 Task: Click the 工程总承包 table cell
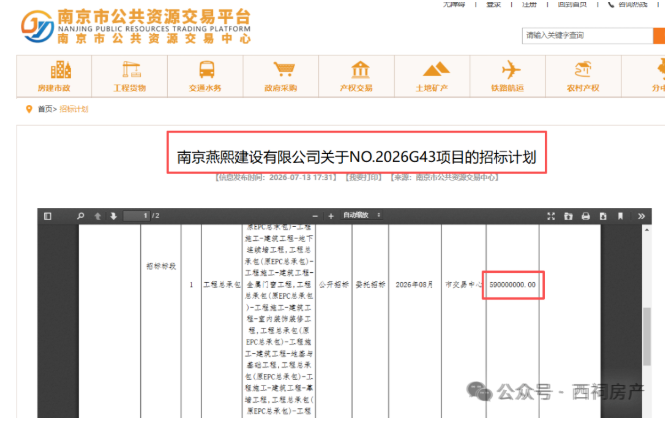222,285
